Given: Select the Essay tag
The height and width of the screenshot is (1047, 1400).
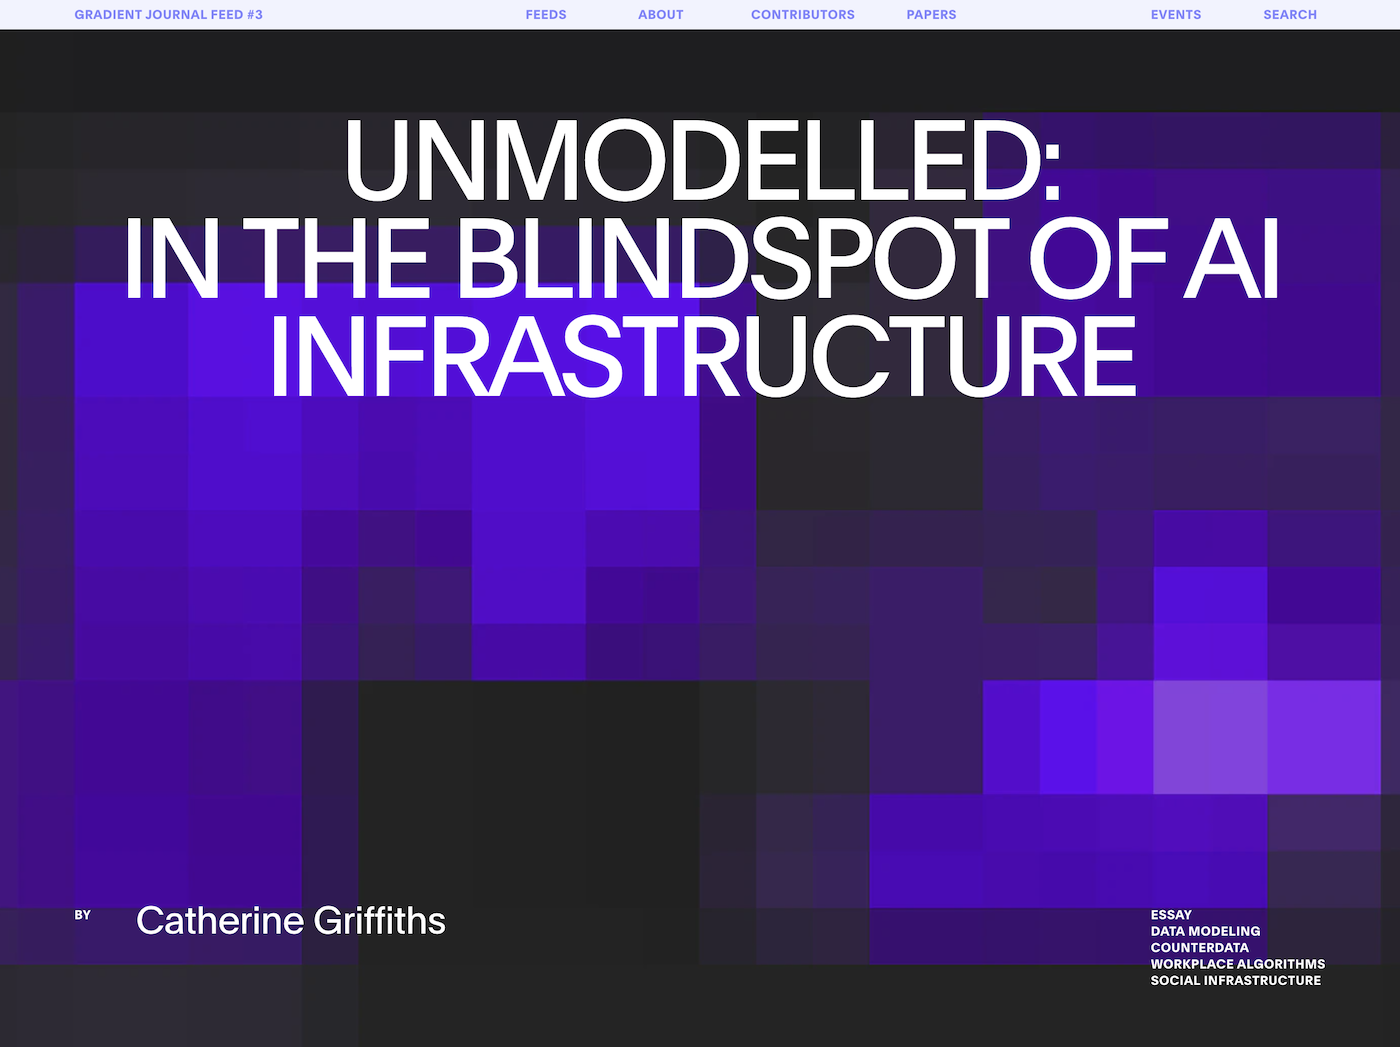Looking at the screenshot, I should pyautogui.click(x=1171, y=915).
